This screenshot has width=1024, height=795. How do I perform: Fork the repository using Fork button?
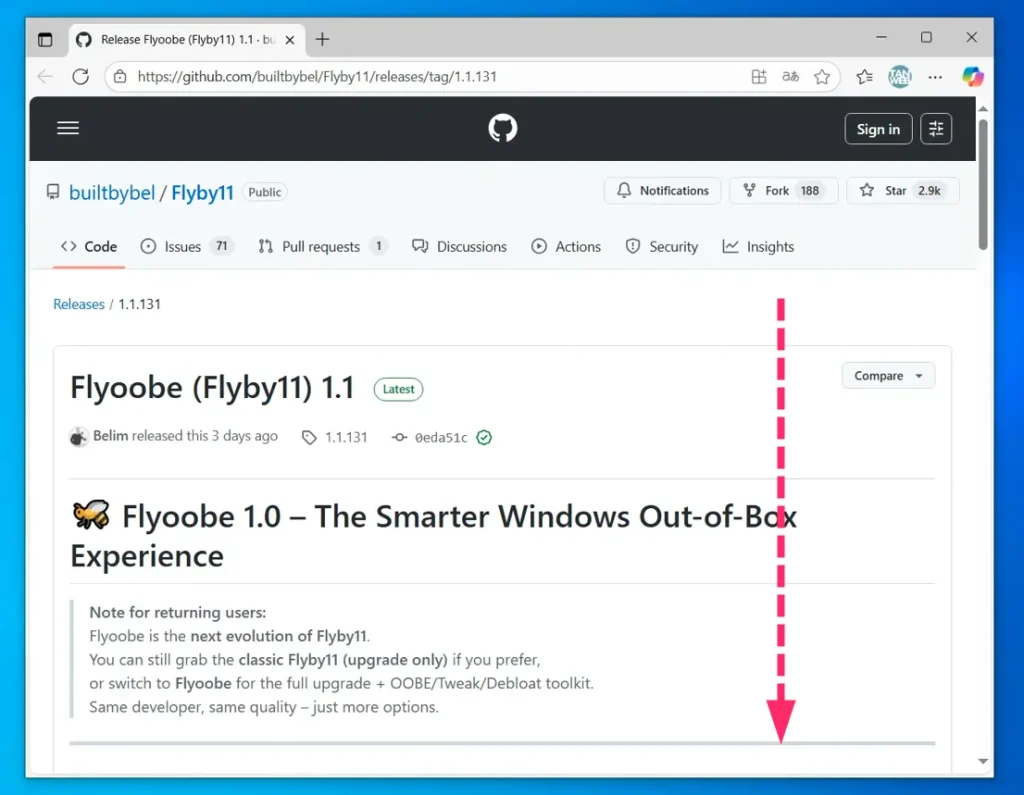(x=783, y=191)
